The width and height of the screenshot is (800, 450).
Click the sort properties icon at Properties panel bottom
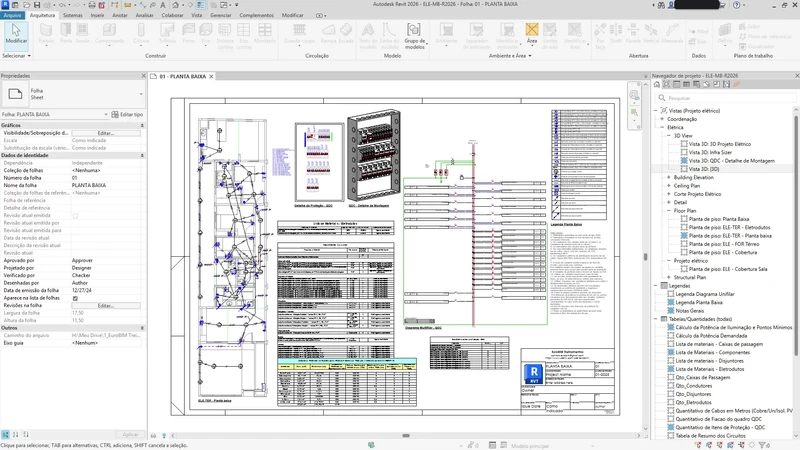[x=15, y=435]
